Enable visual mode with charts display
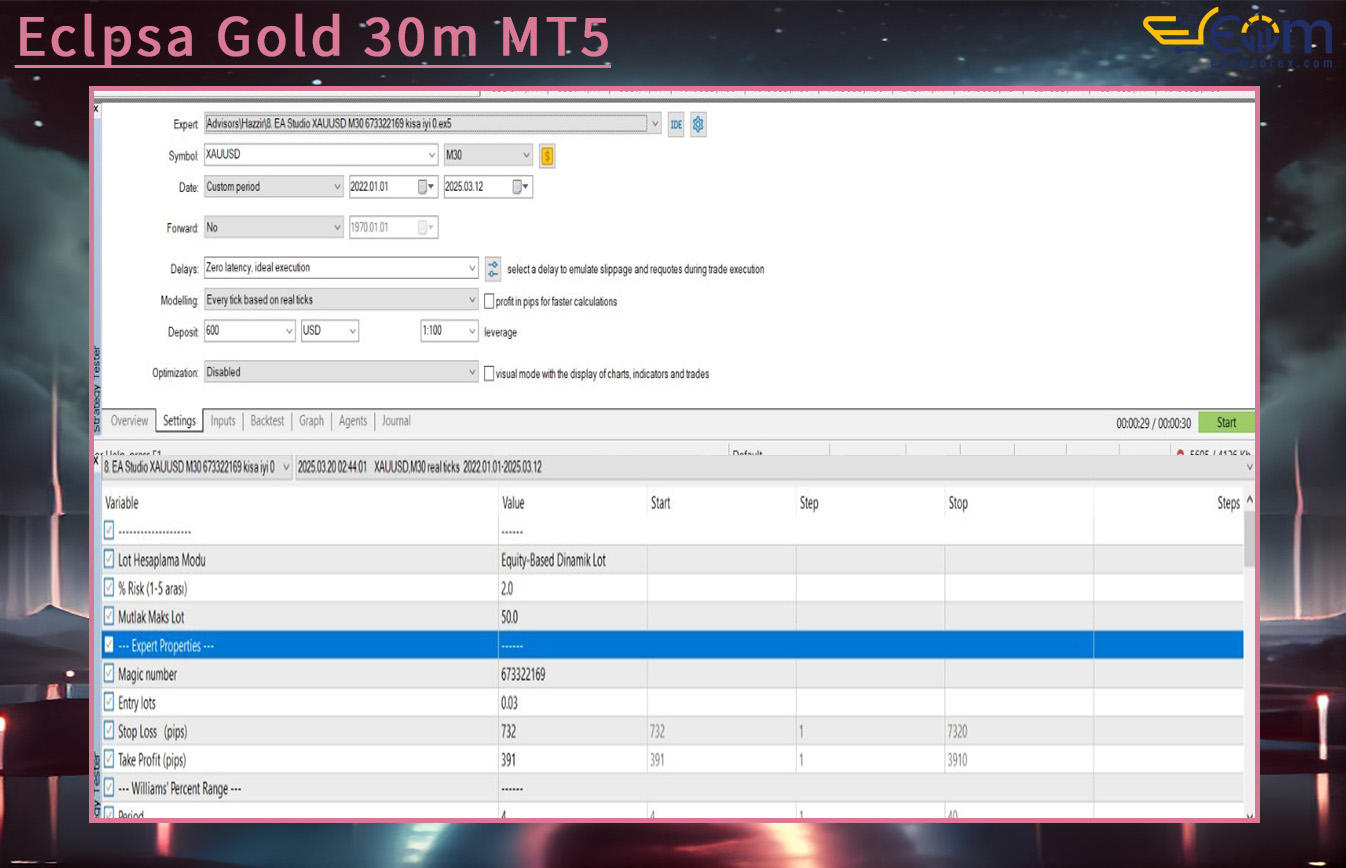 (x=489, y=373)
